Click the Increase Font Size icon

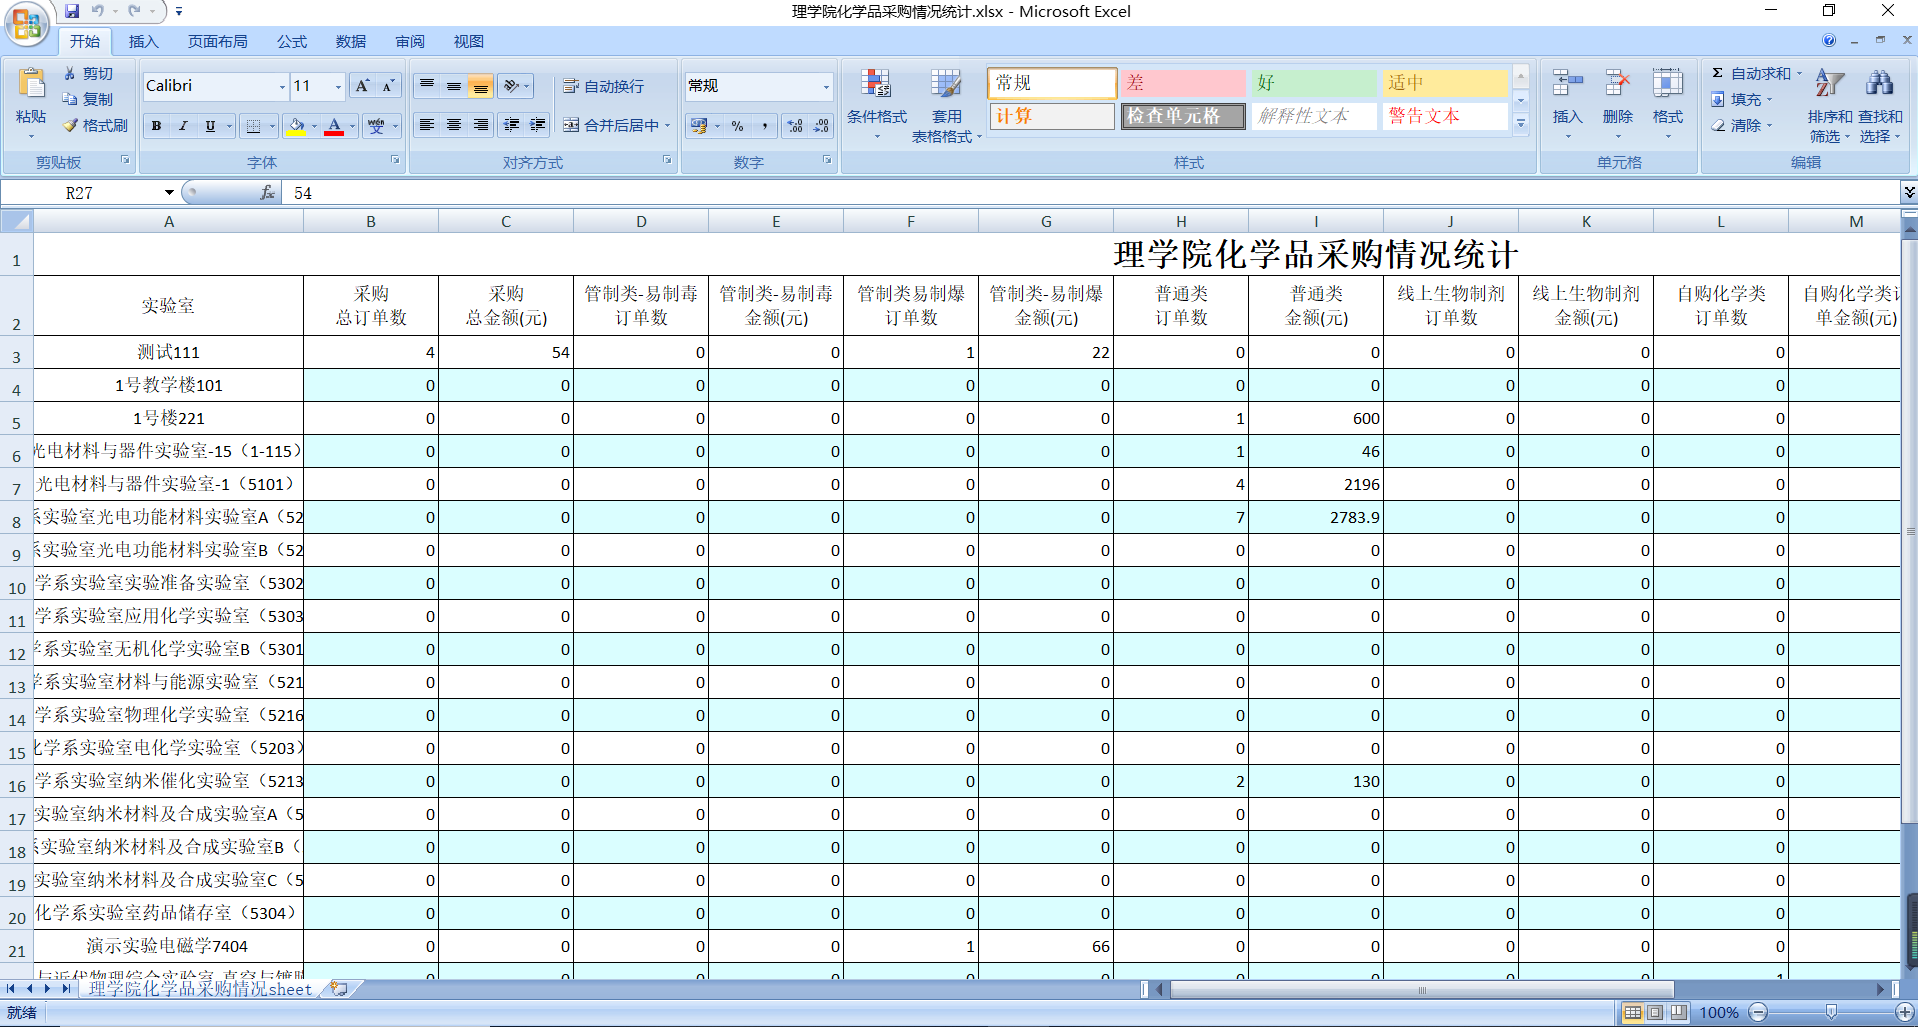click(x=362, y=86)
